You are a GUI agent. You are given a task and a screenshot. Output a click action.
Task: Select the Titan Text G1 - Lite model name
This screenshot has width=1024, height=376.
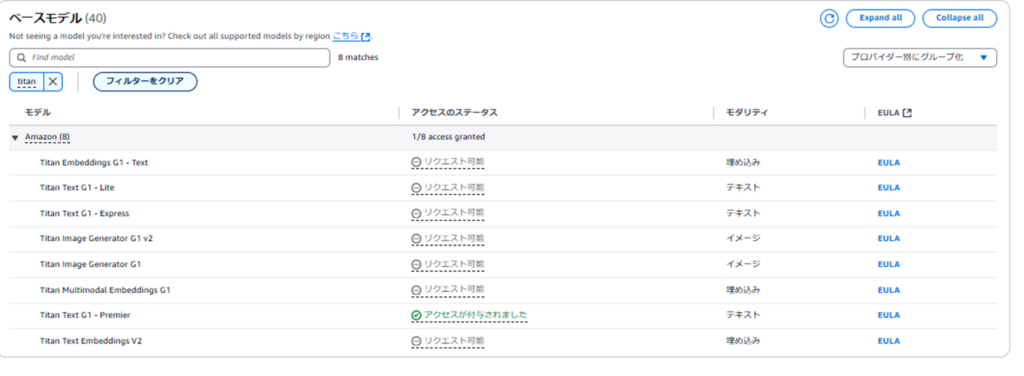(77, 188)
